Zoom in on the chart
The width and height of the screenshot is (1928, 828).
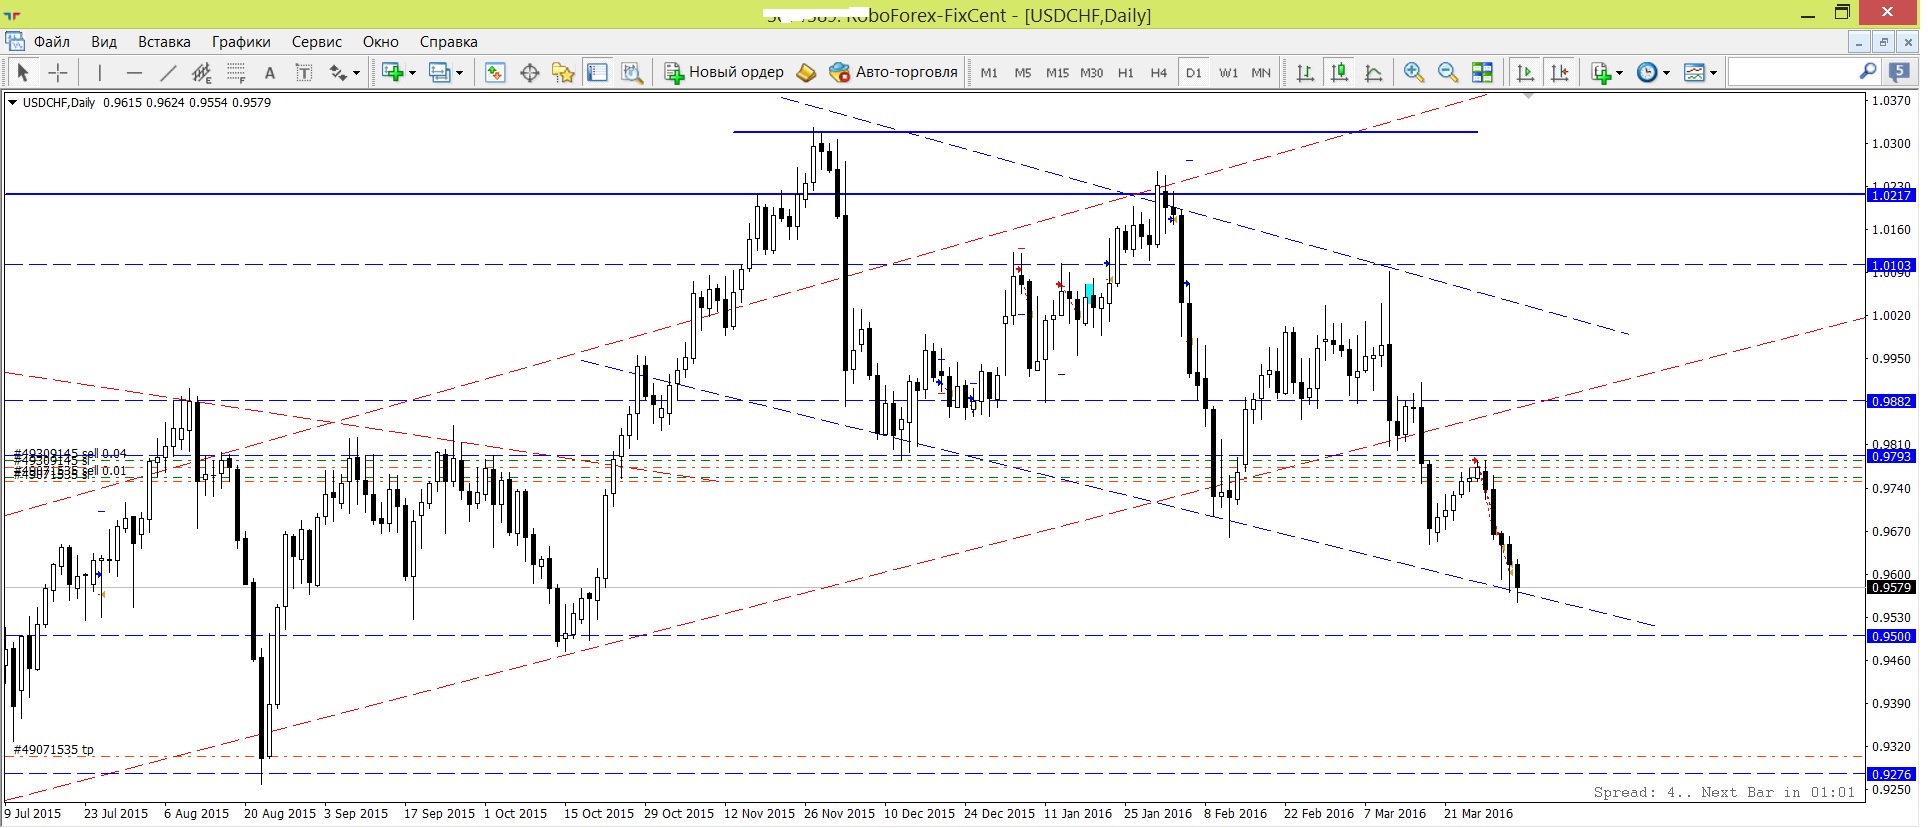[1413, 72]
